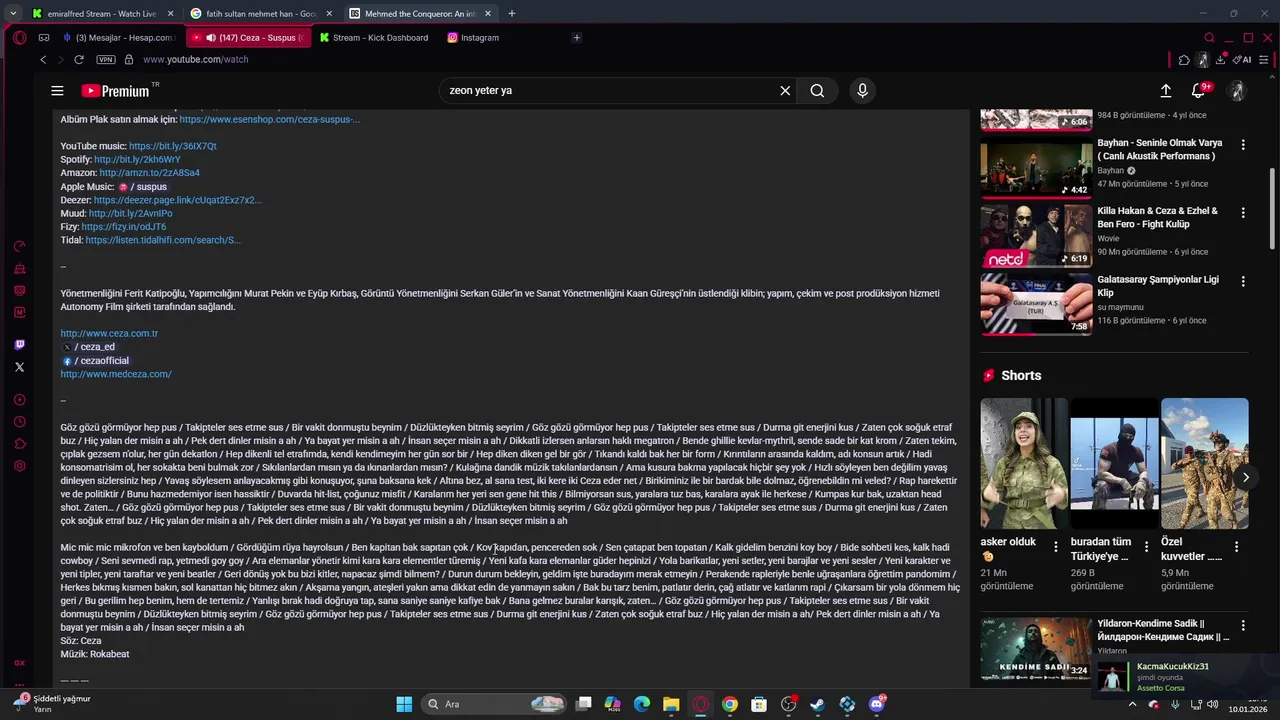Launch Steam from the taskbar
This screenshot has height=720, width=1280.
[x=817, y=704]
